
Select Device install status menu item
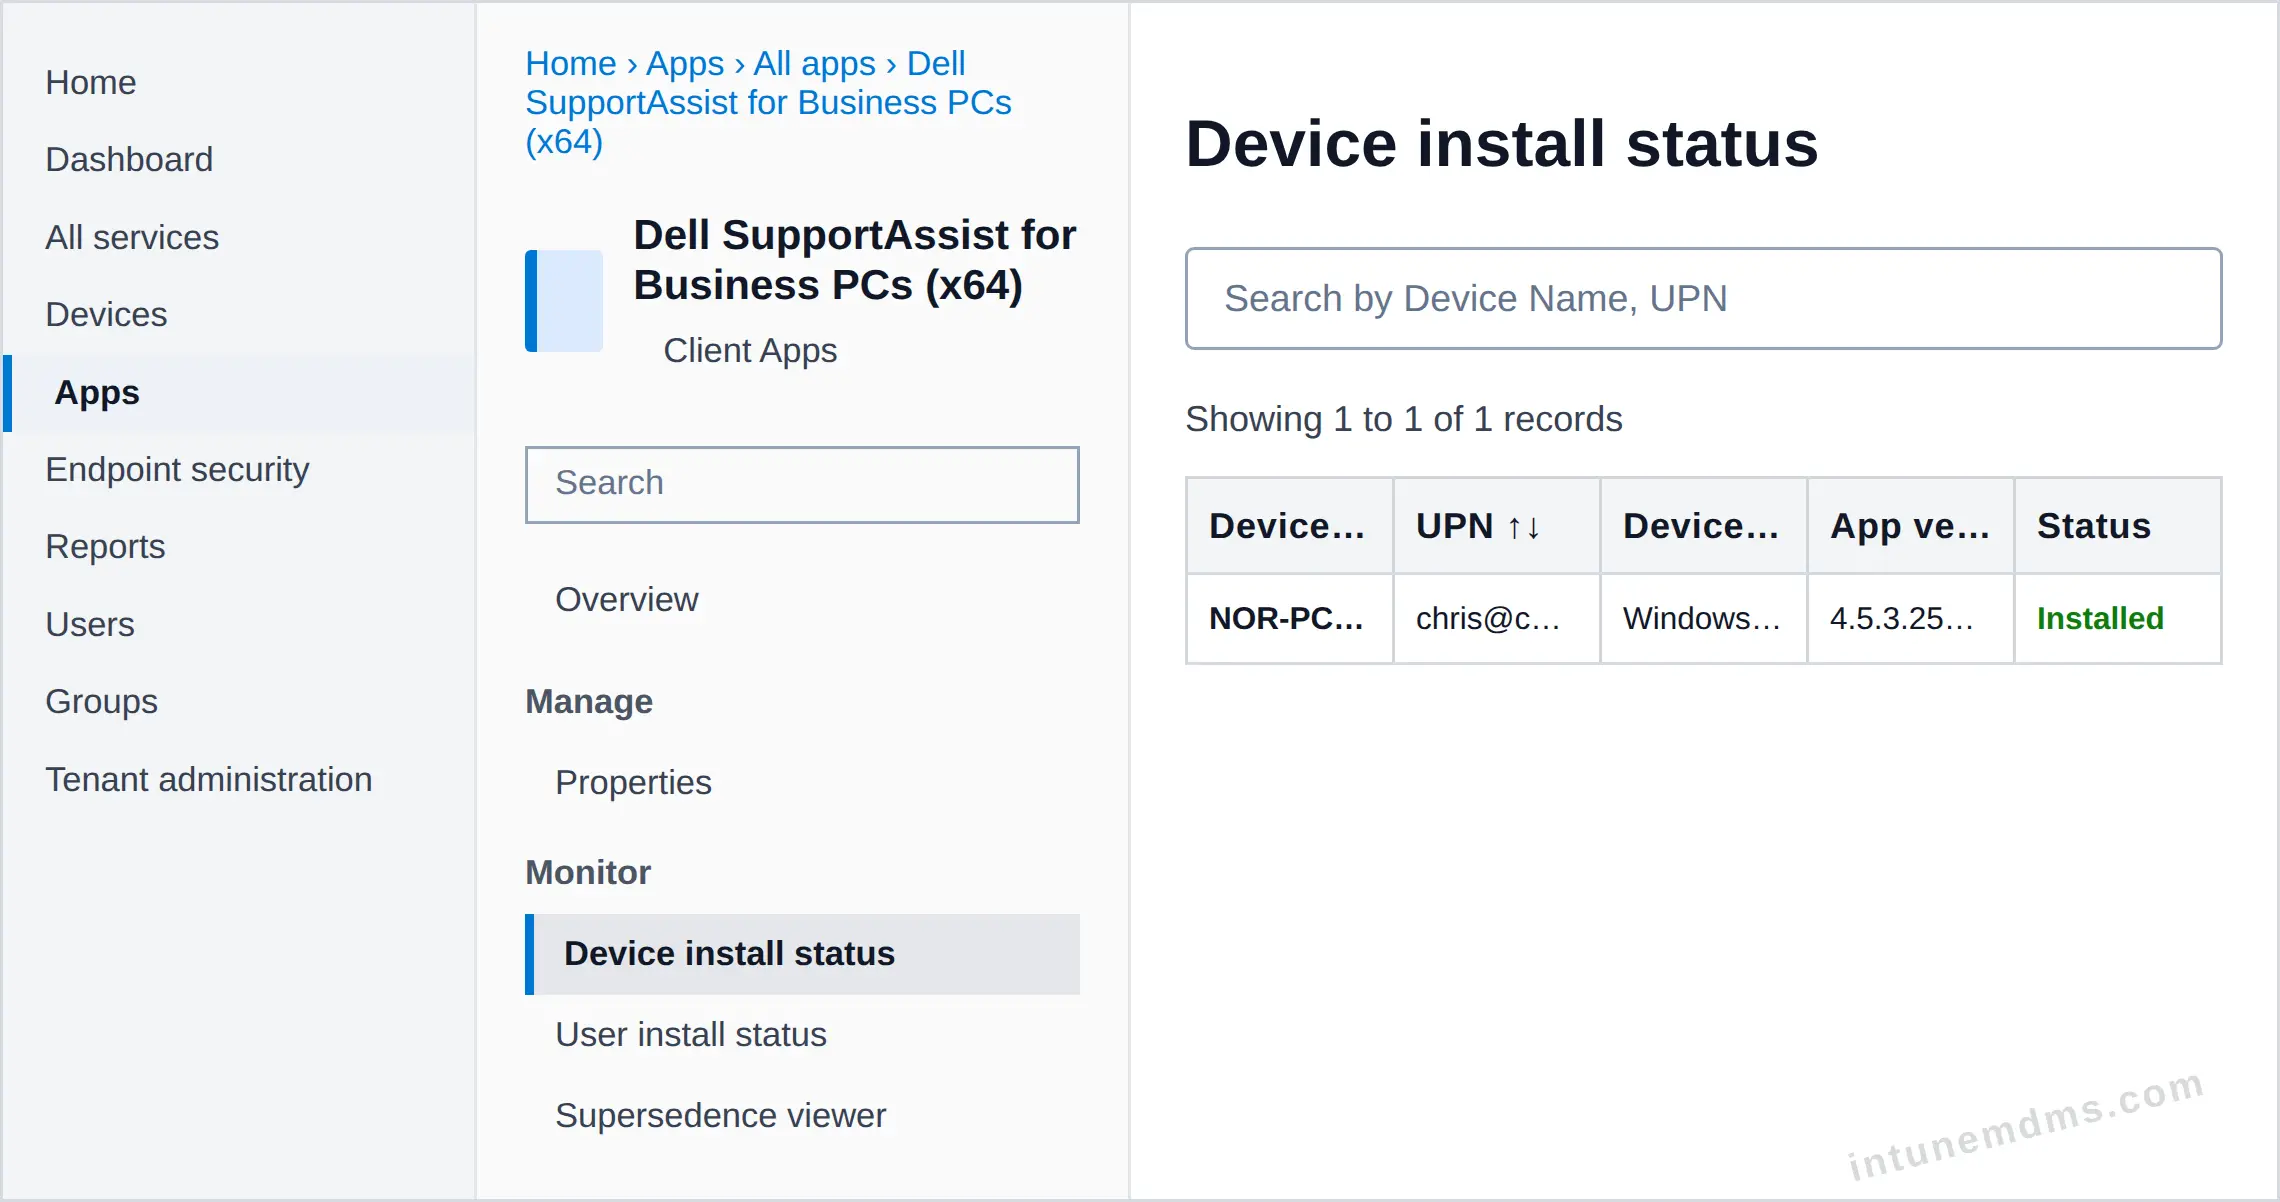point(802,954)
